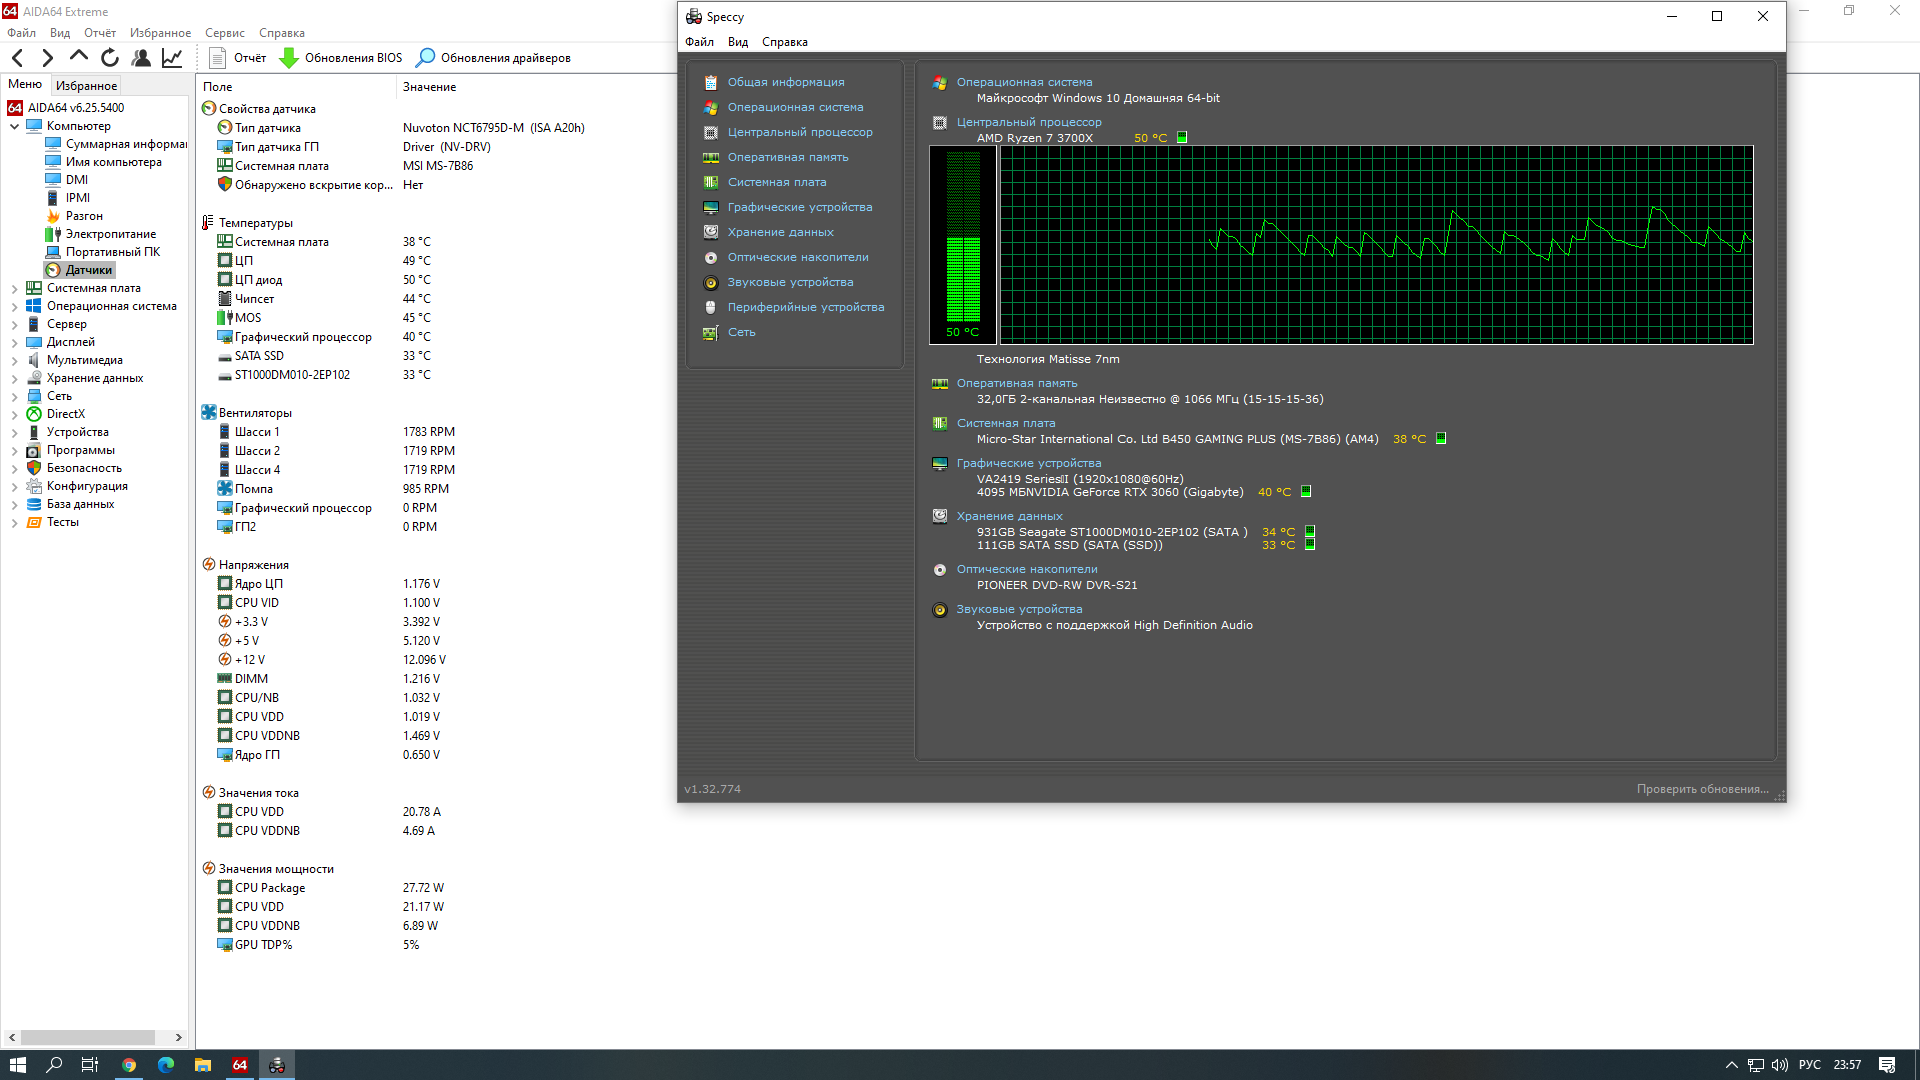Select Суммарная информация tree item
Viewport: 1920px width, 1080px height.
coord(116,144)
